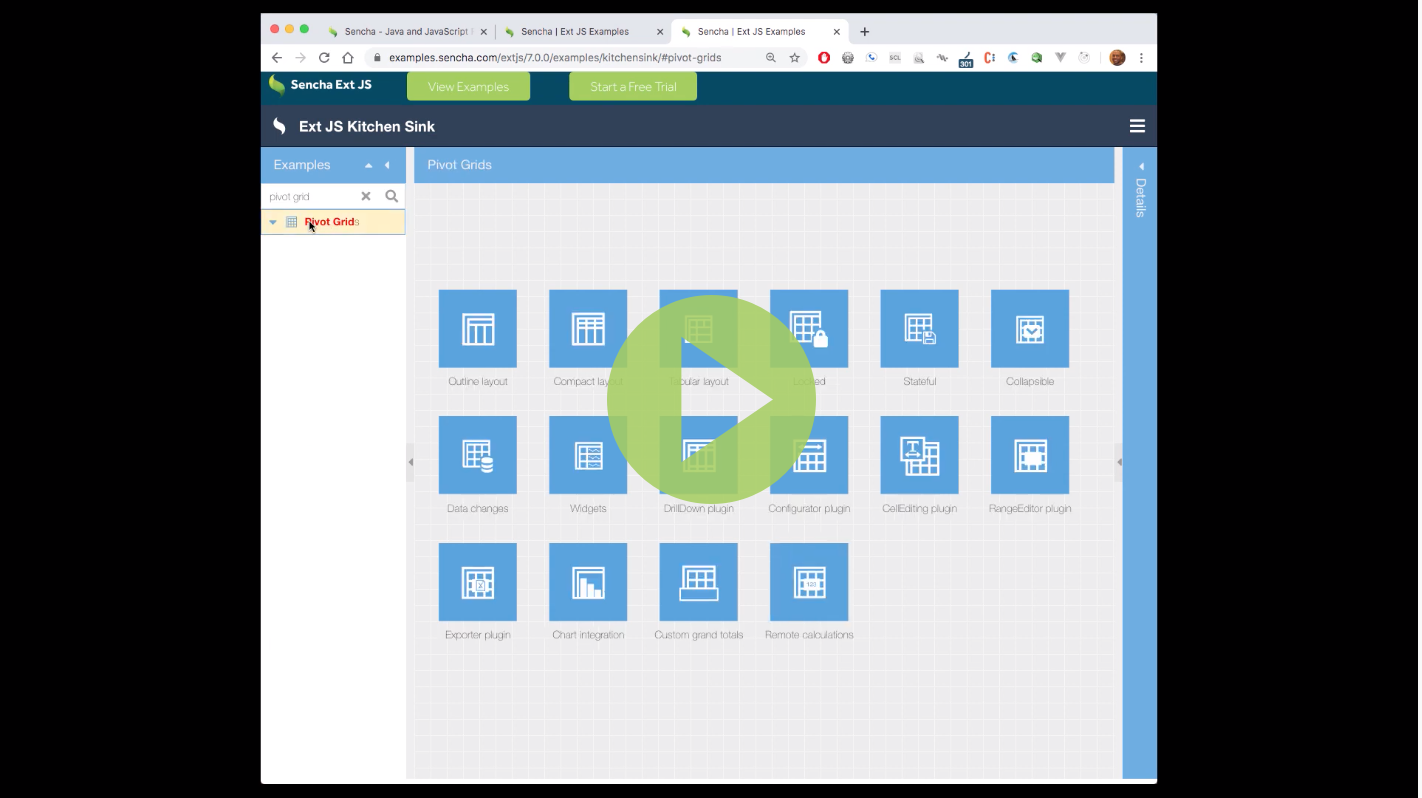Collapse Examples panel with the up arrow
Viewport: 1422px width, 798px height.
click(x=369, y=165)
